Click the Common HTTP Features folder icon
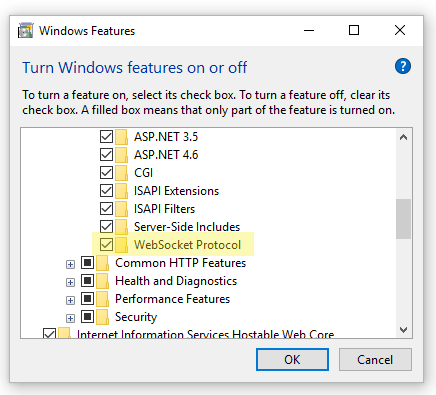Viewport: 436px width, 395px height. (x=103, y=263)
